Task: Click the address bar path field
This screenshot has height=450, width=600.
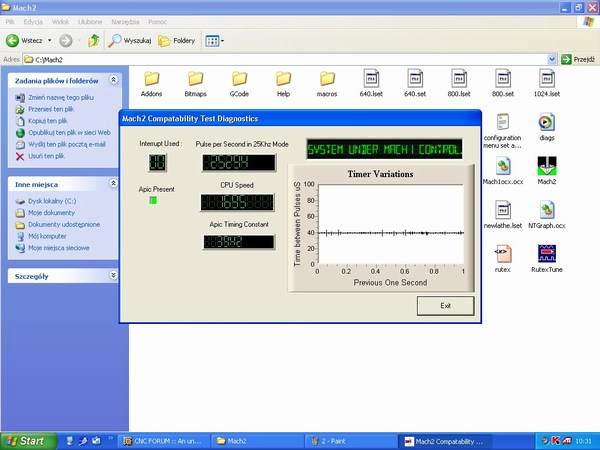Action: click(x=285, y=59)
